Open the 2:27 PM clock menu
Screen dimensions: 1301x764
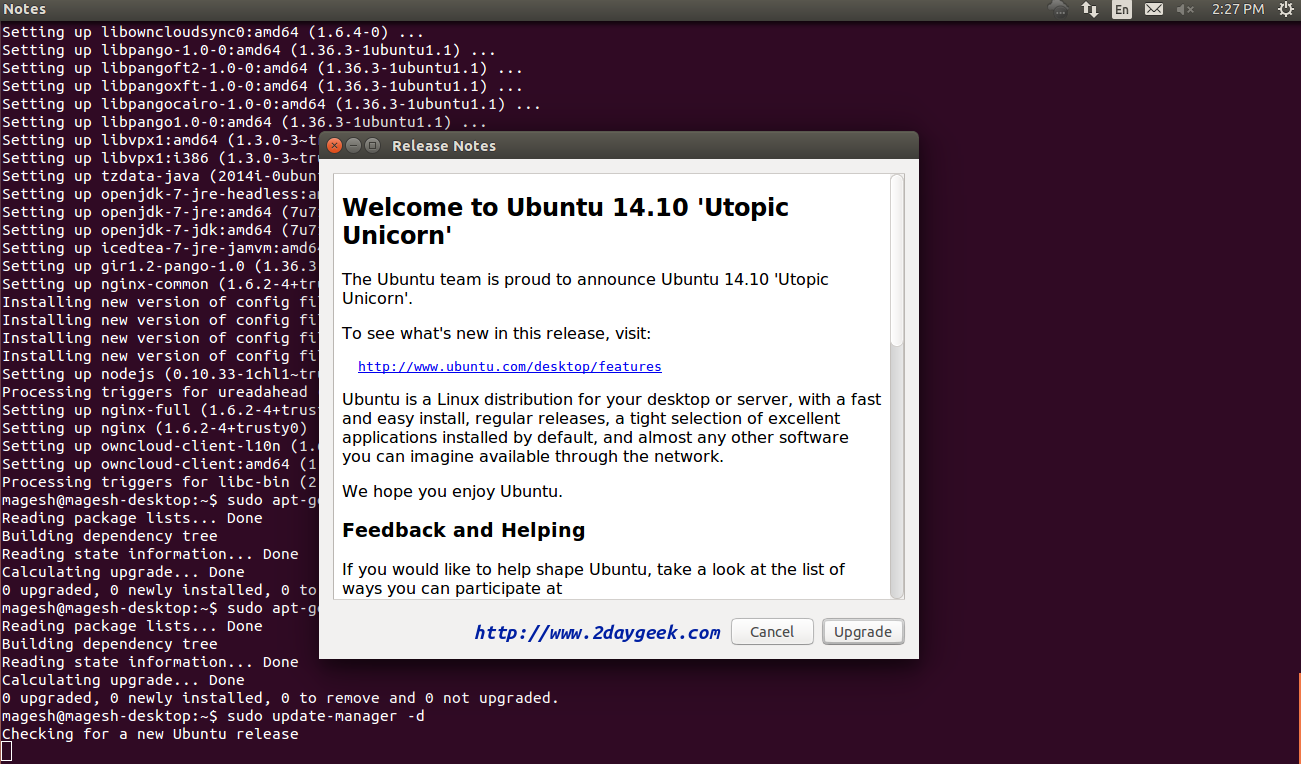[x=1238, y=9]
